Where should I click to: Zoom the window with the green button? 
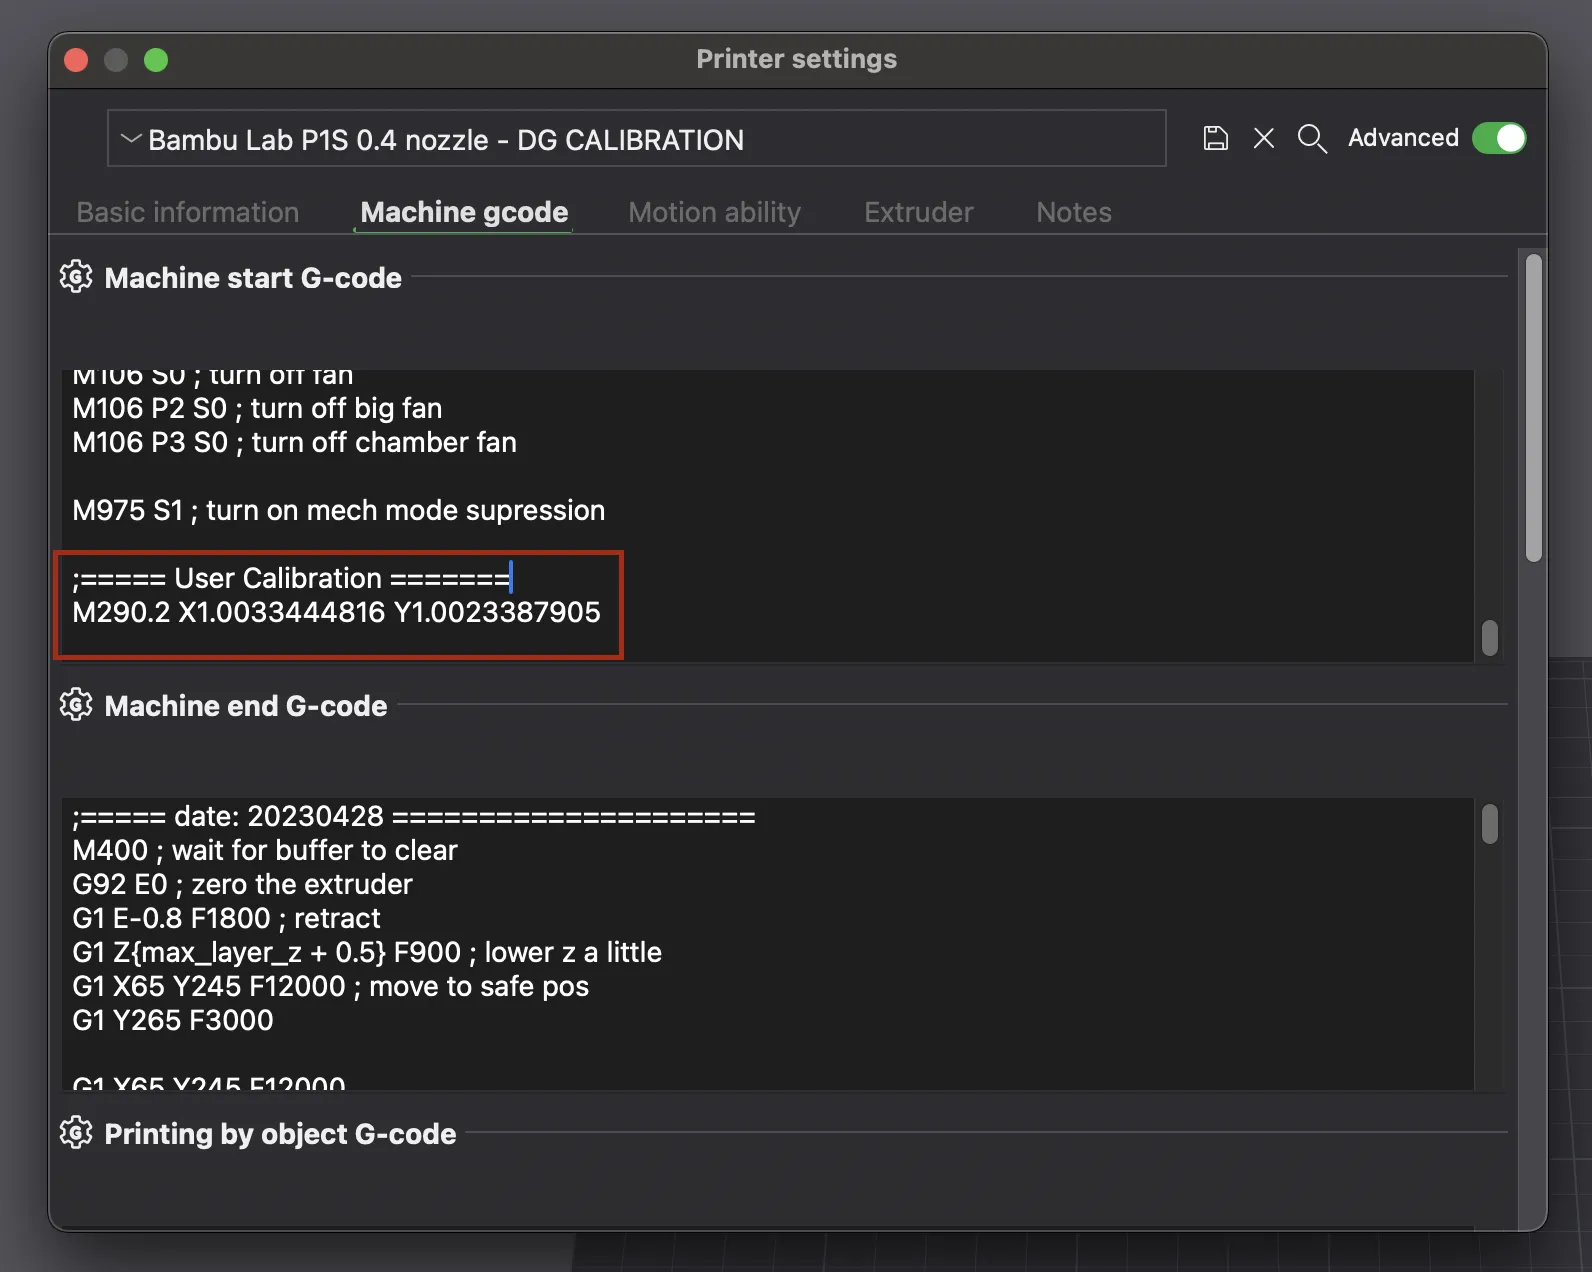click(156, 60)
